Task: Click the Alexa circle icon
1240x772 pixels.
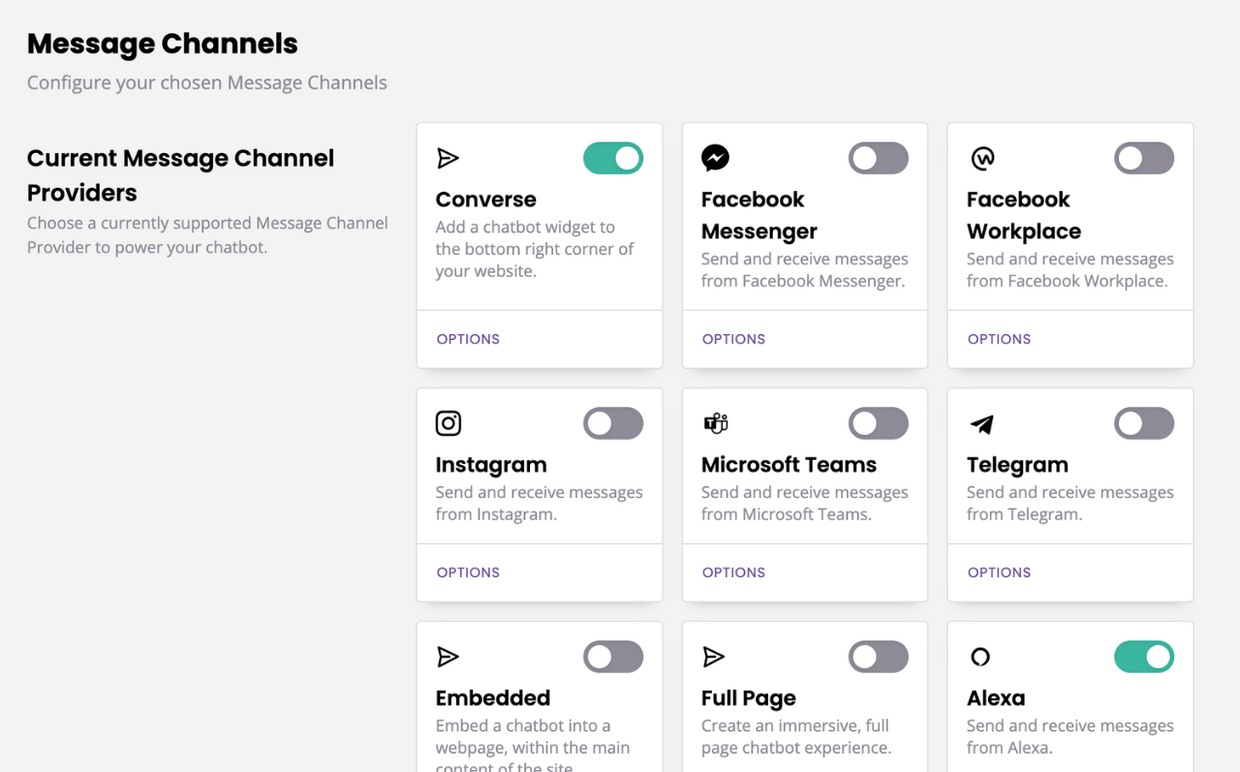Action: point(979,656)
